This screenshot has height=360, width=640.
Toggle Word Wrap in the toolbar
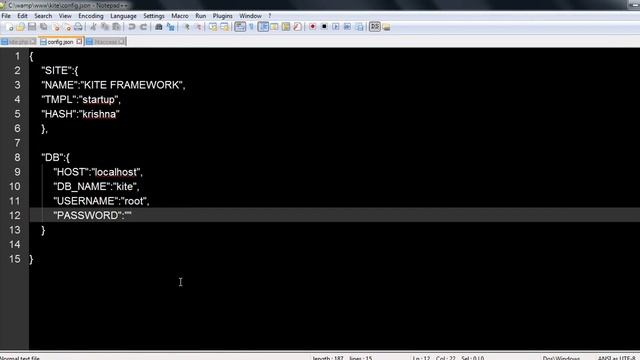click(x=240, y=27)
